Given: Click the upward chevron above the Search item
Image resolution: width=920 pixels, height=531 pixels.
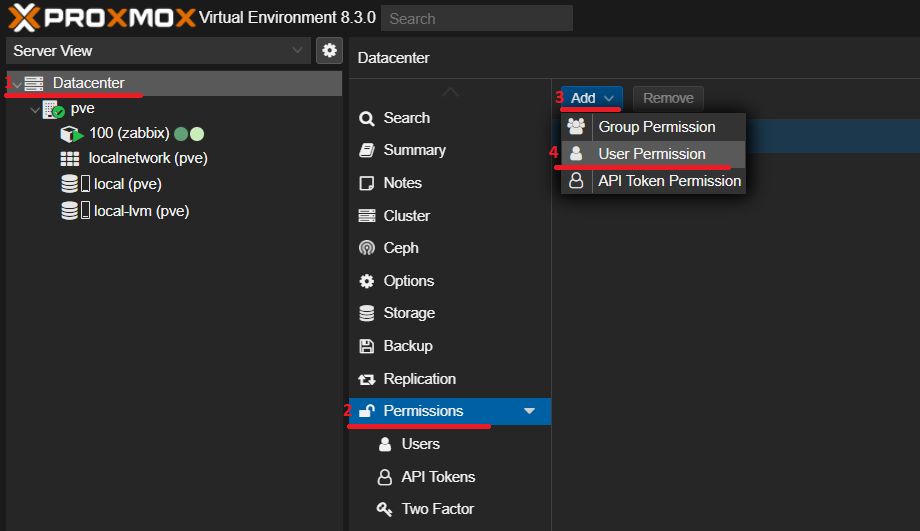Looking at the screenshot, I should click(x=450, y=93).
